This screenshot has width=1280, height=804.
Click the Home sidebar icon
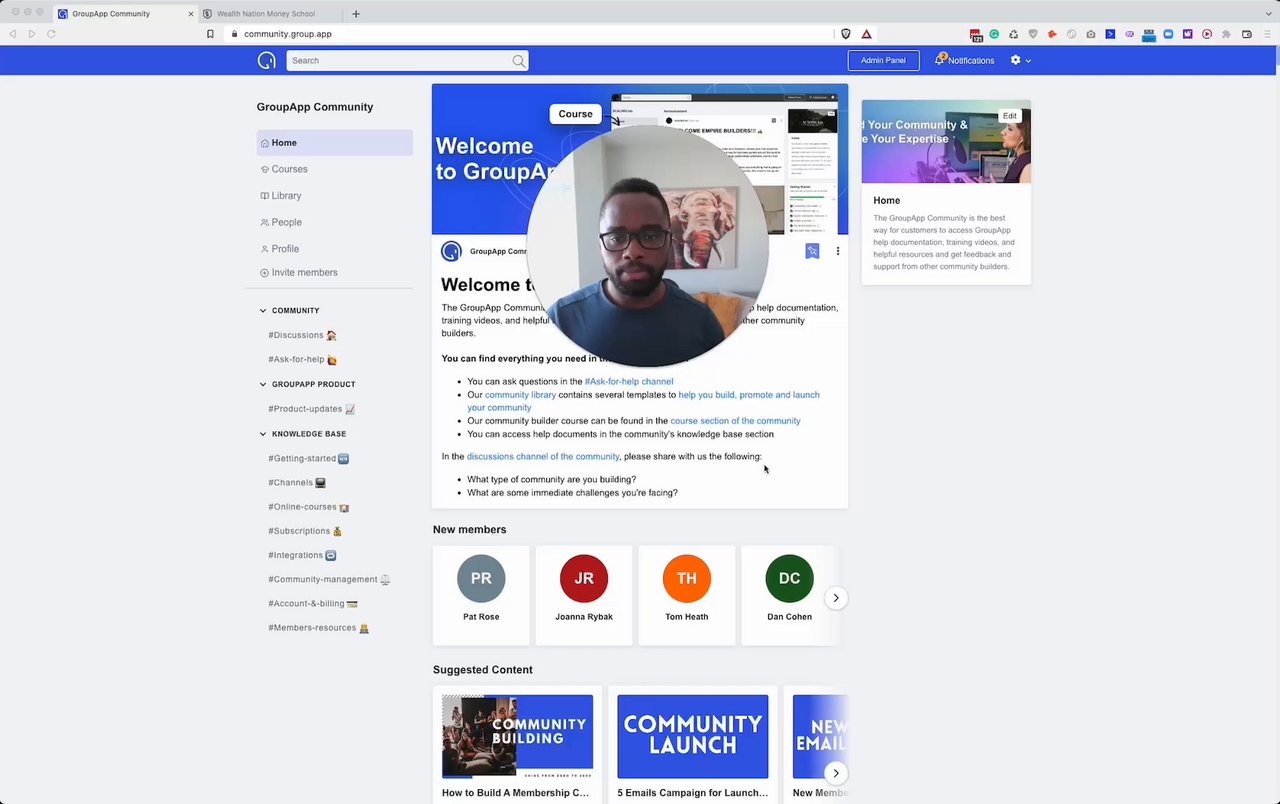(x=264, y=143)
